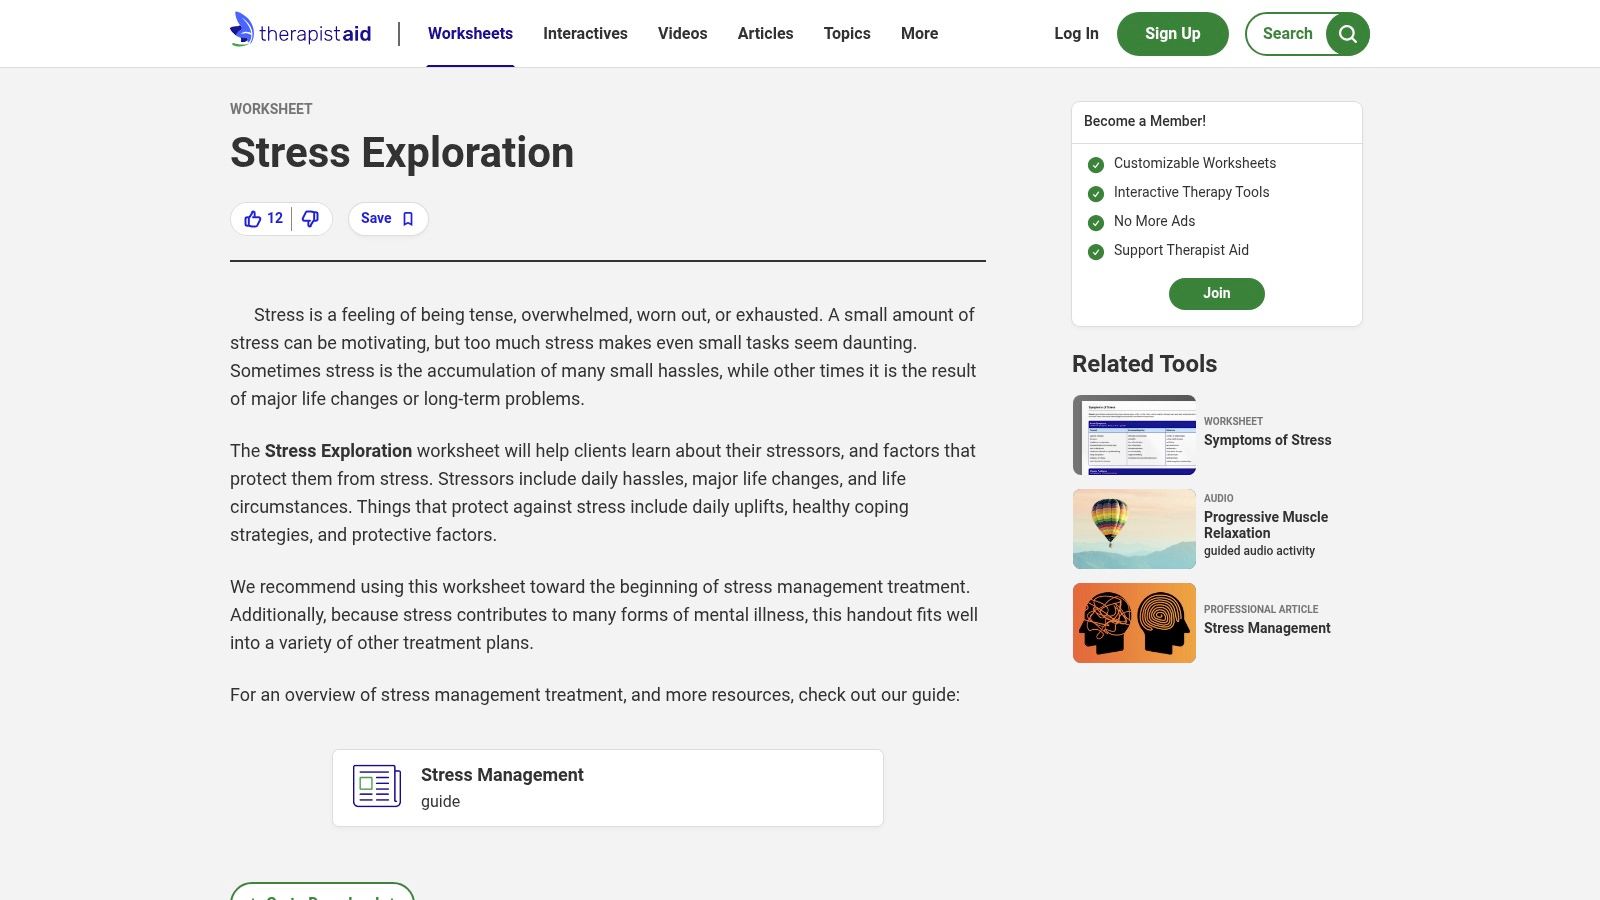This screenshot has width=1600, height=900.
Task: Click the Join membership button
Action: coord(1216,293)
